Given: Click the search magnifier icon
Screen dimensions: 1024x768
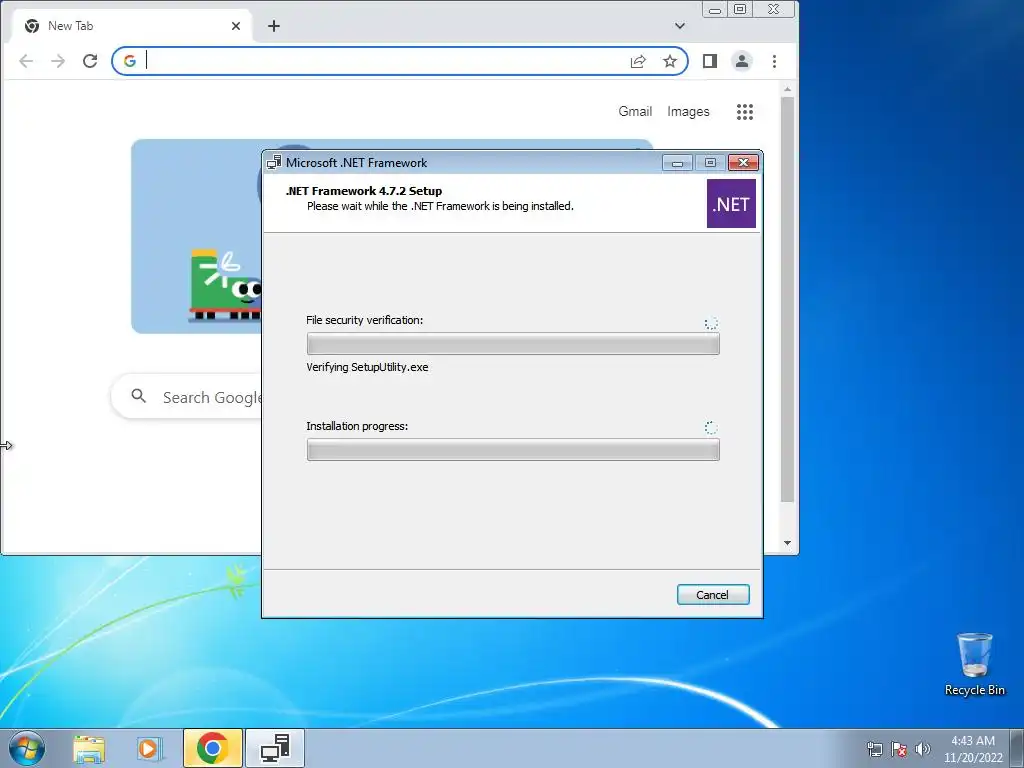Looking at the screenshot, I should pyautogui.click(x=138, y=396).
